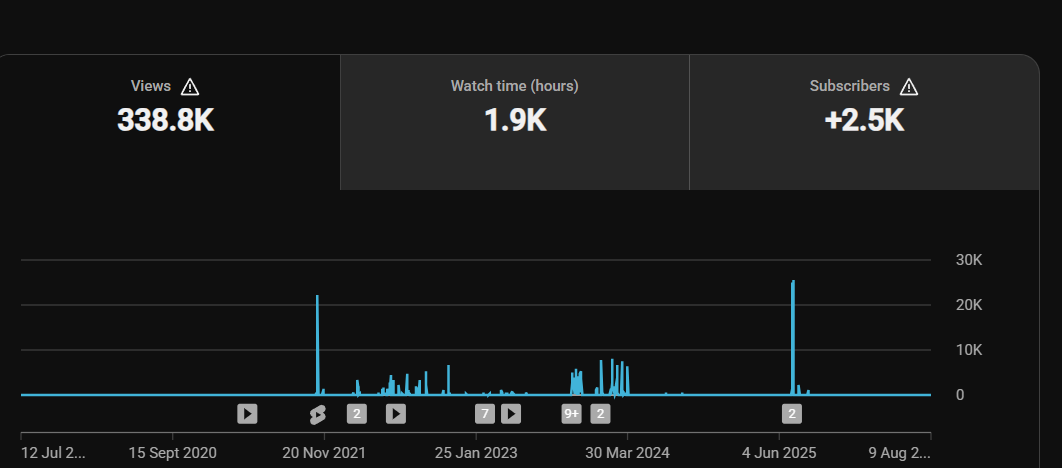The width and height of the screenshot is (1062, 468).
Task: Click the tallest chart spike near June 2025
Action: click(792, 337)
